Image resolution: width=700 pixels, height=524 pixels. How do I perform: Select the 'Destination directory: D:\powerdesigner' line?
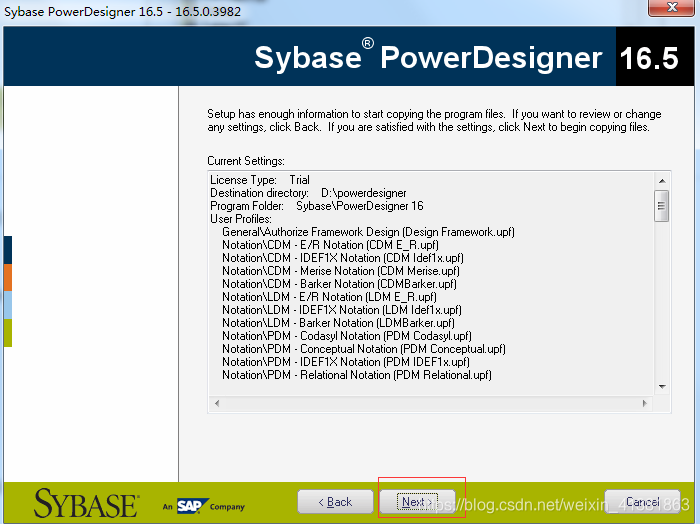pyautogui.click(x=308, y=193)
